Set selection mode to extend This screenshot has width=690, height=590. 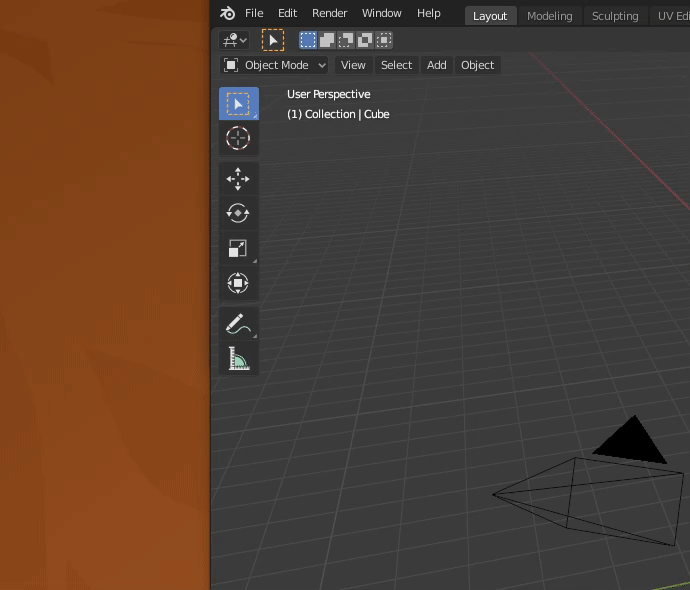[x=327, y=40]
